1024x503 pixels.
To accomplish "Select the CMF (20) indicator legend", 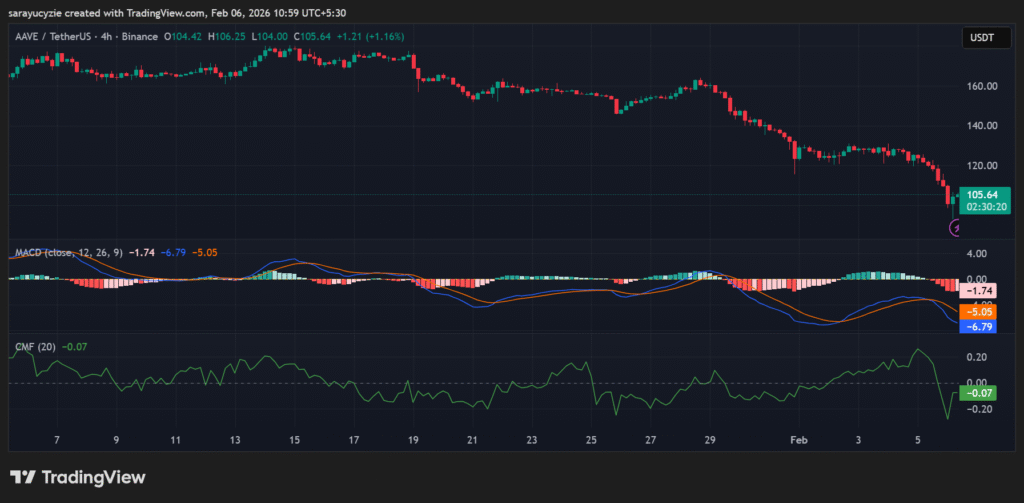I will click(35, 346).
